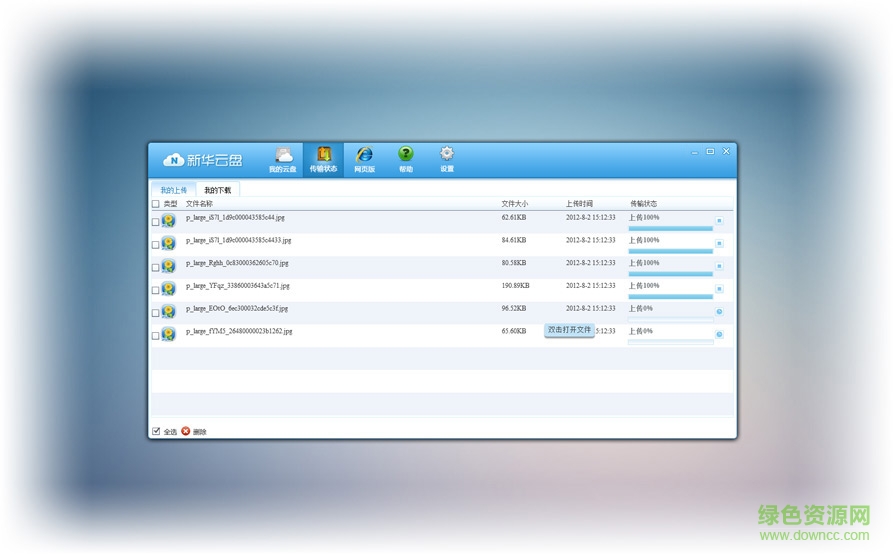Click the file type icon of p_large_Rghh_0c83000362605c70.jpg
The image size is (893, 554).
[169, 266]
